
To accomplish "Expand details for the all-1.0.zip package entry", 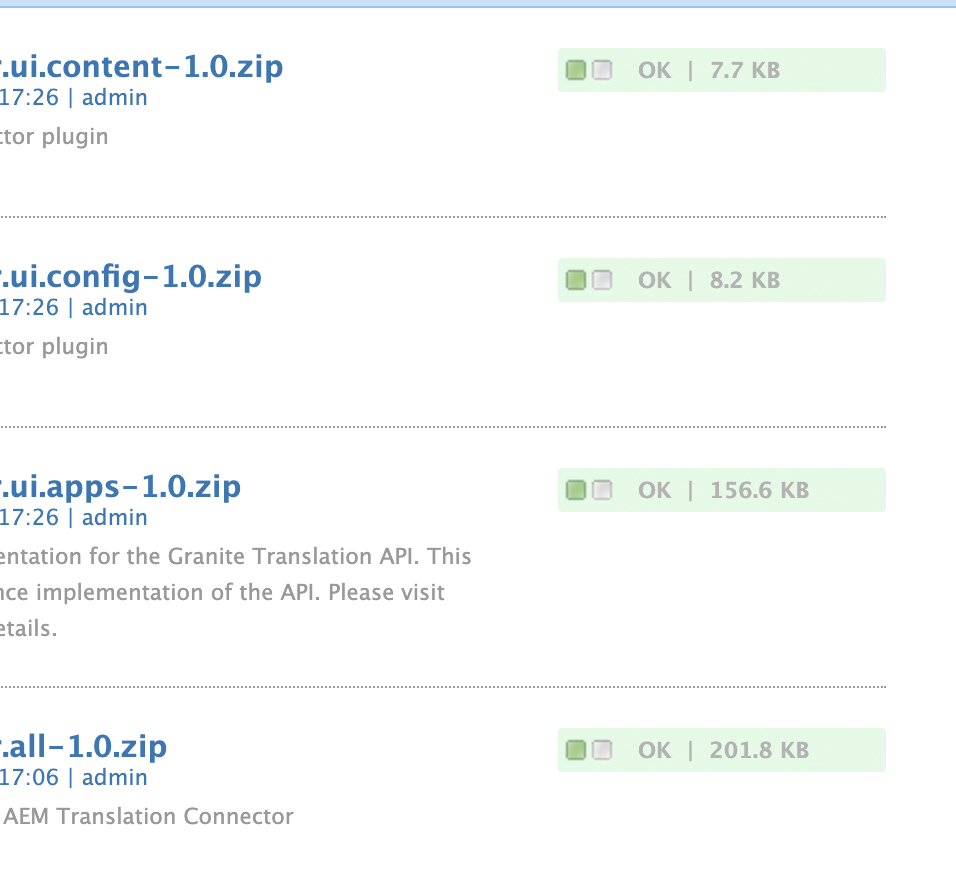I will tap(83, 747).
